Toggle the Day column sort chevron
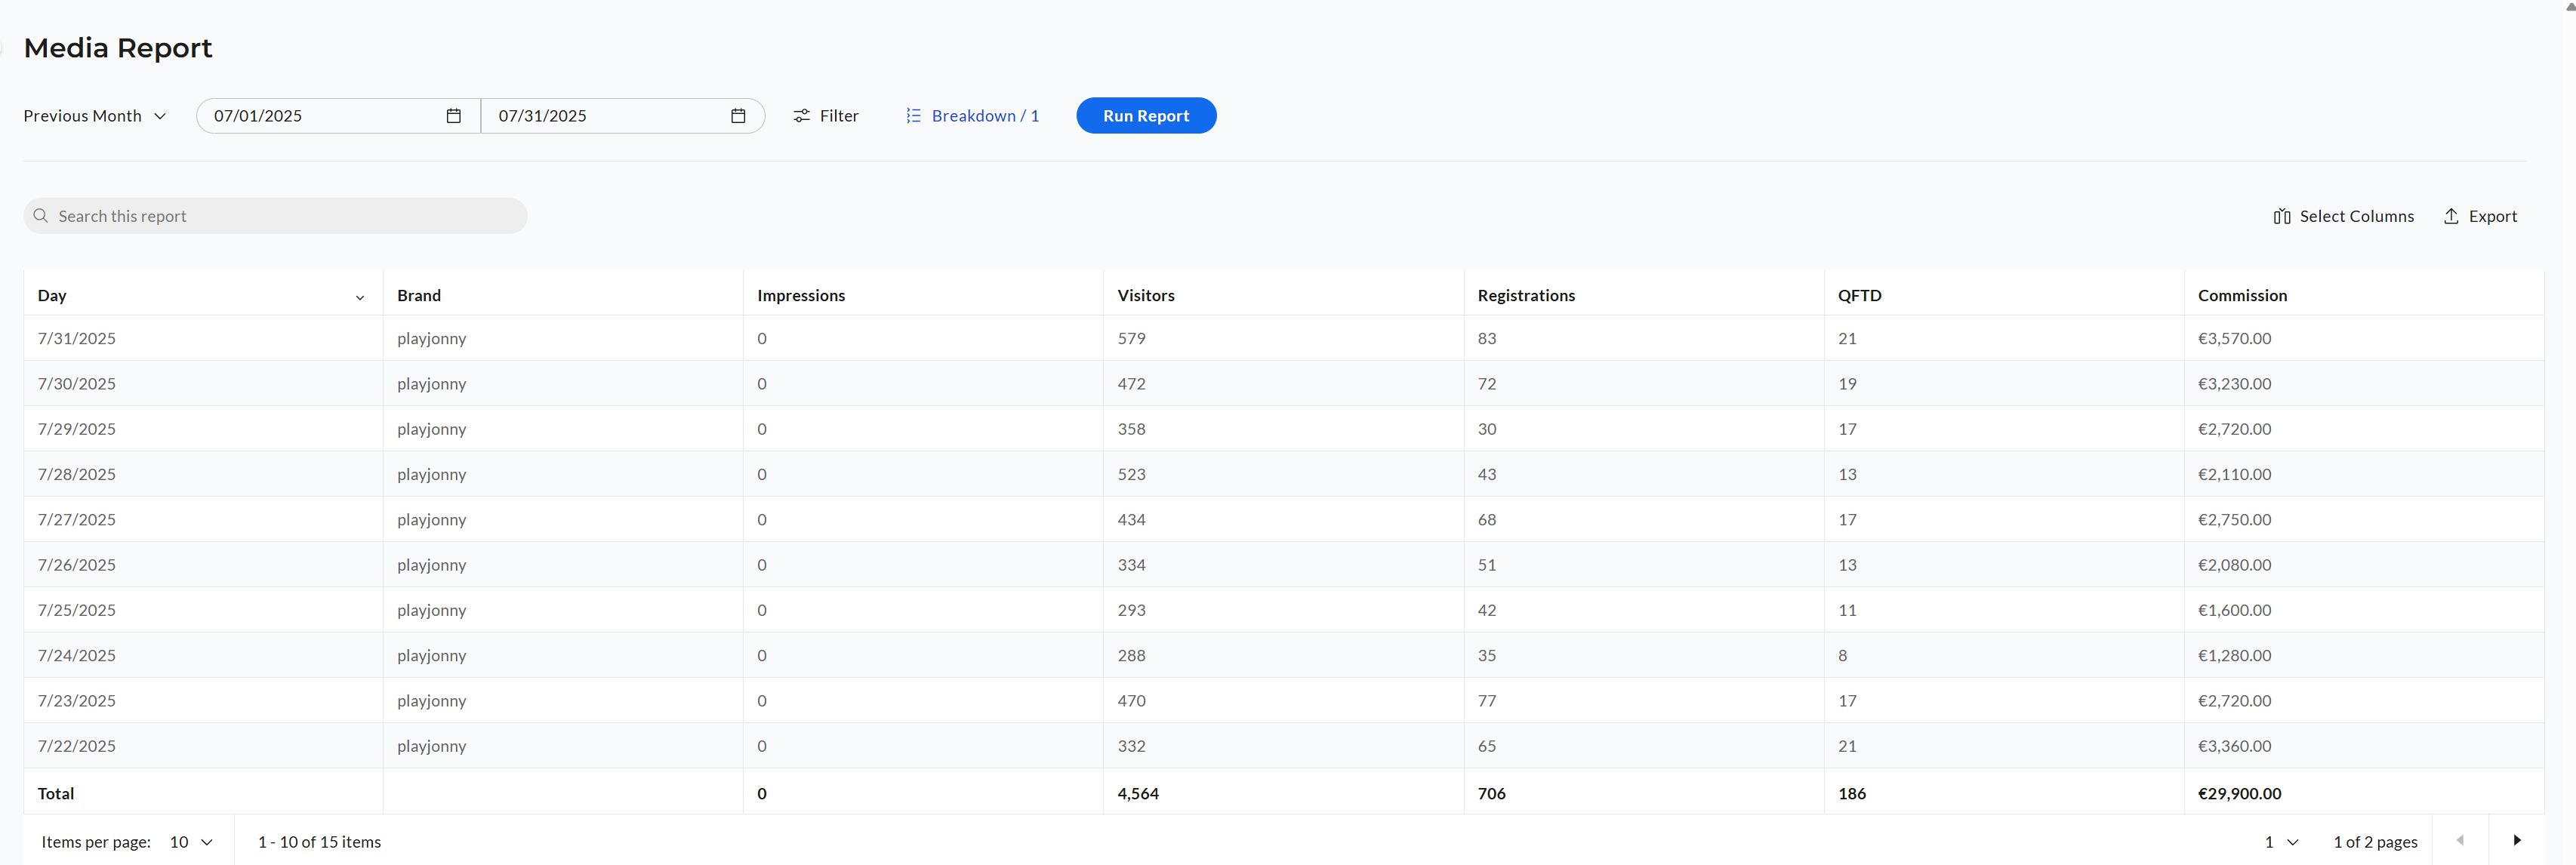 360,297
